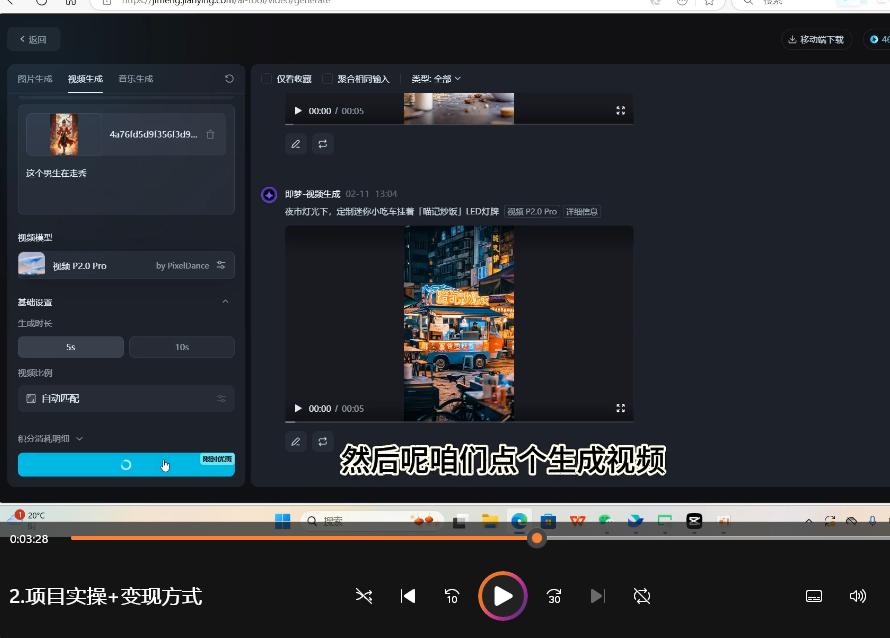Click the food truck video preview

[x=459, y=323]
